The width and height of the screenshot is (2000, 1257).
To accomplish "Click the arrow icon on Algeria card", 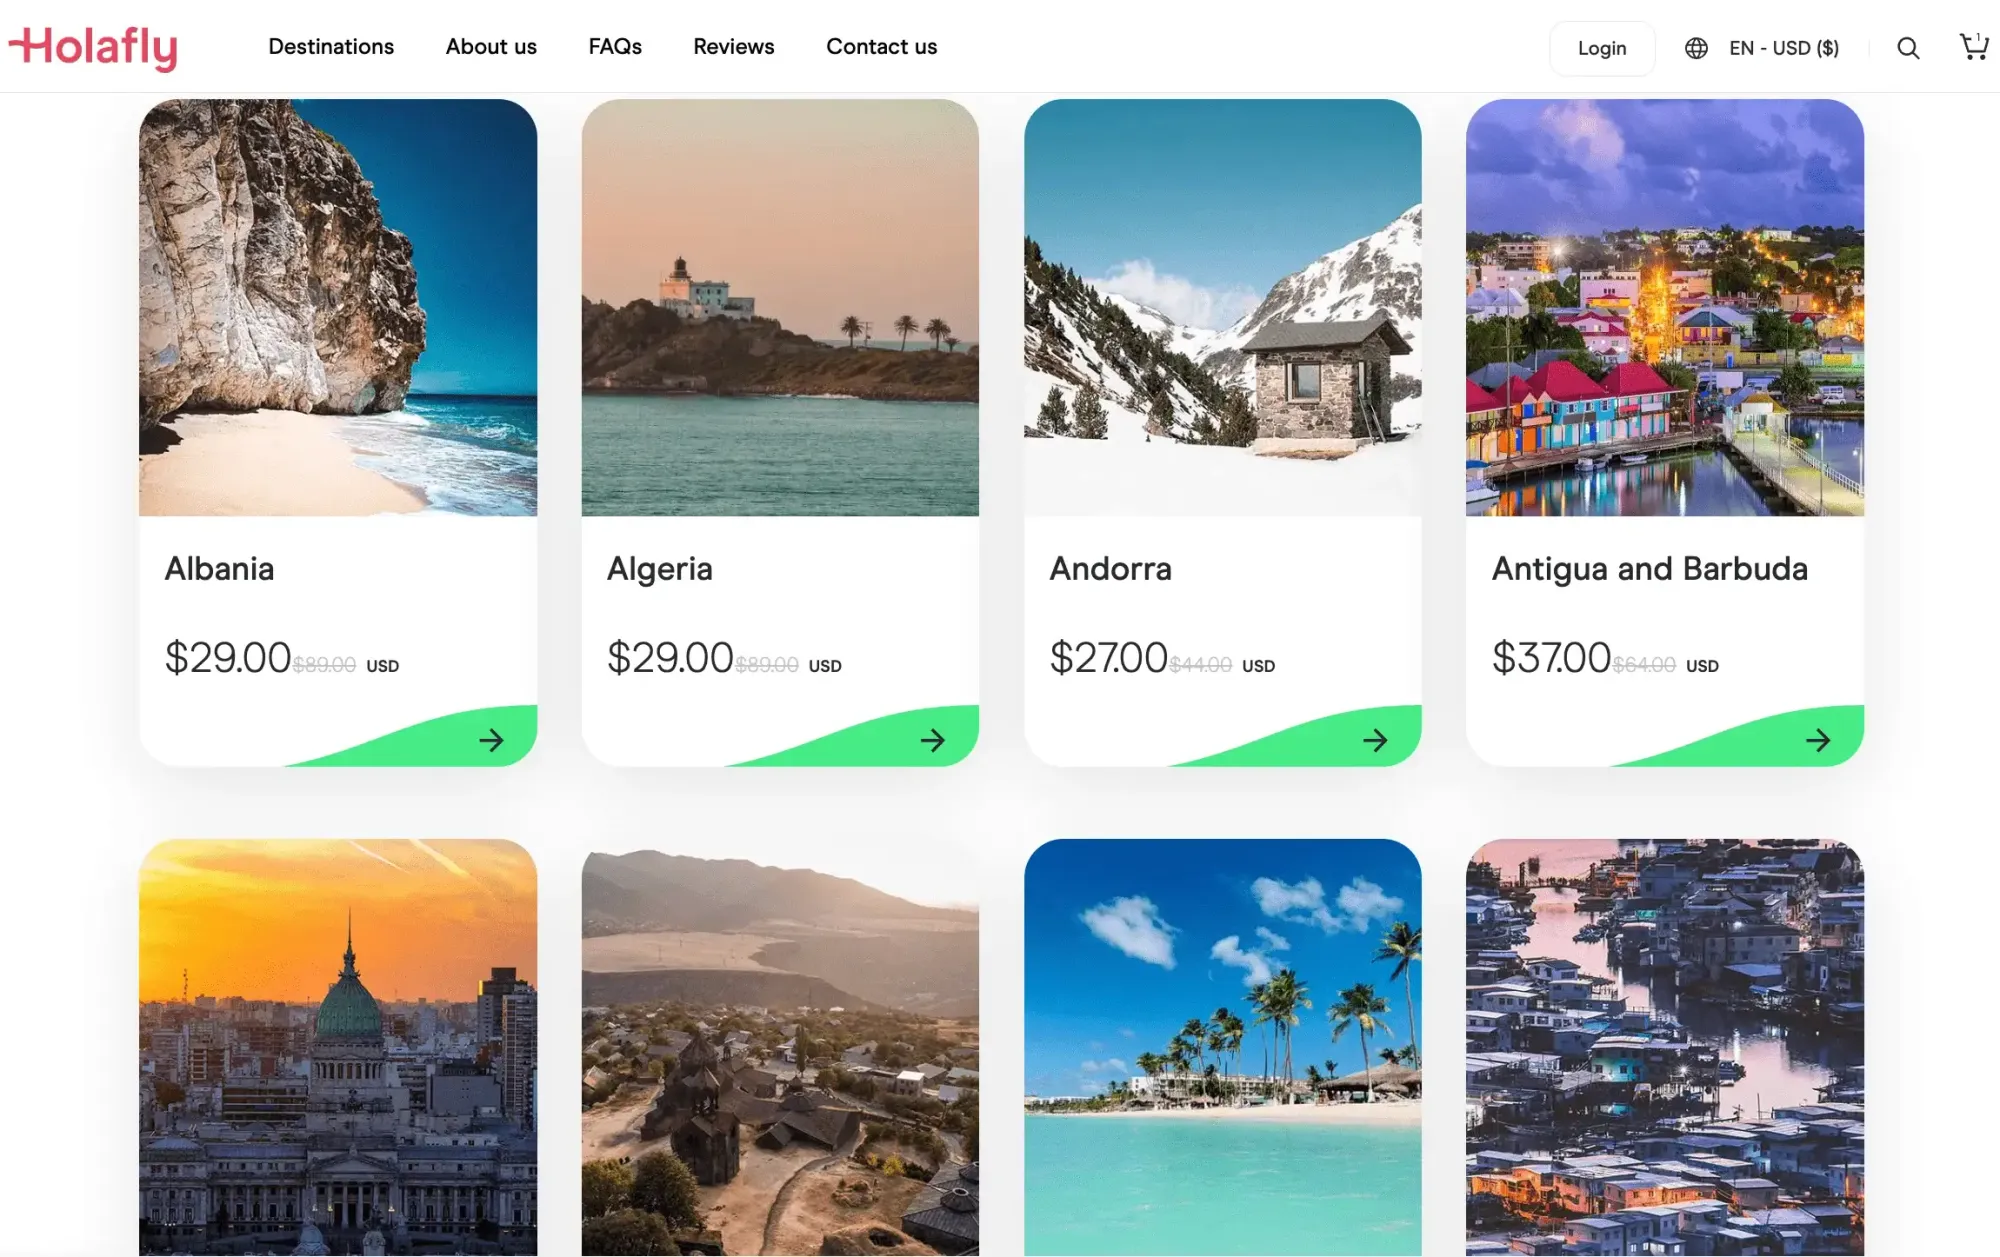I will pyautogui.click(x=934, y=739).
